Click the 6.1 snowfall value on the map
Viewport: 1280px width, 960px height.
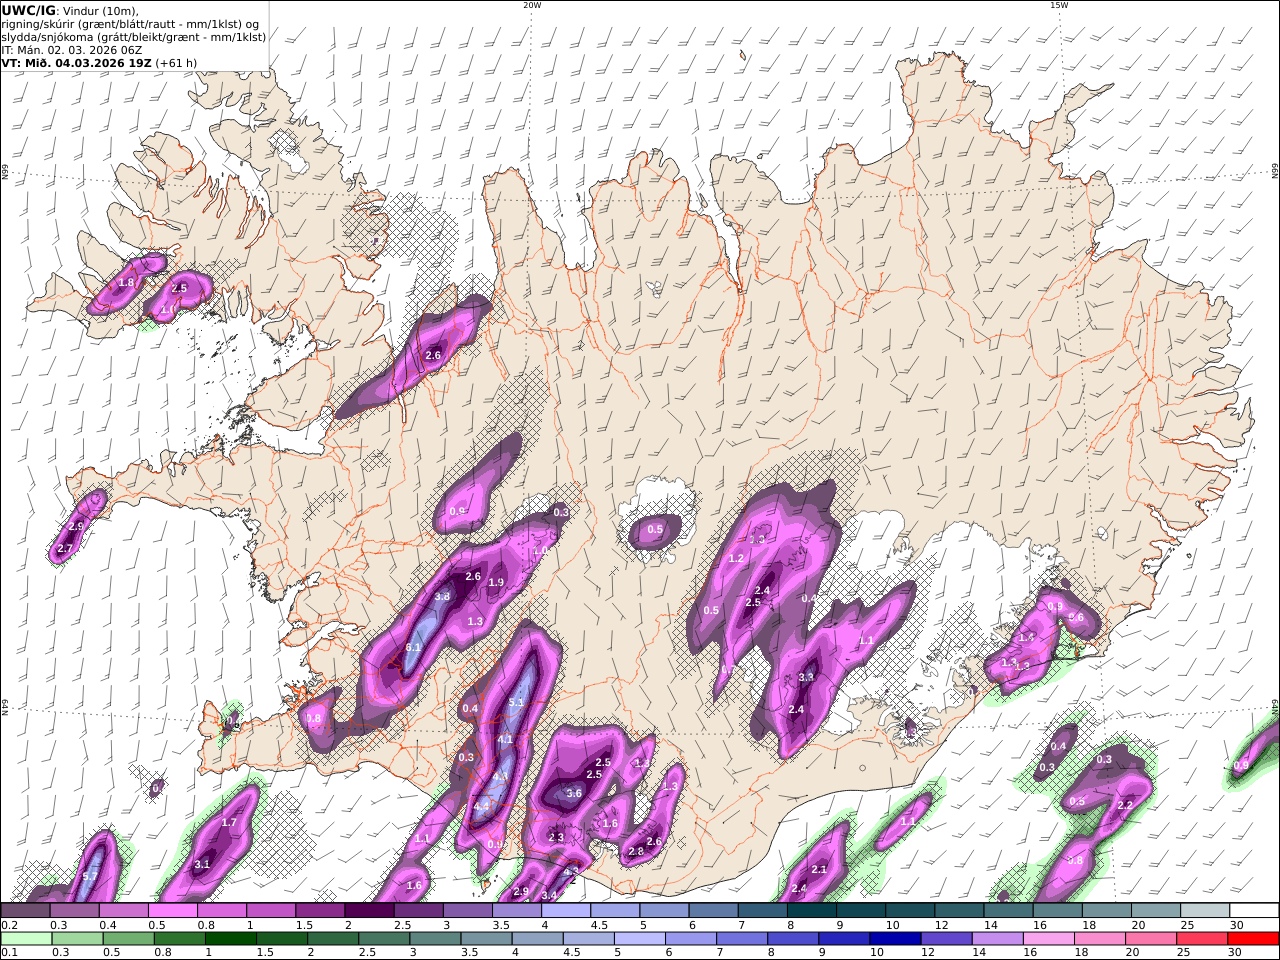(x=413, y=648)
